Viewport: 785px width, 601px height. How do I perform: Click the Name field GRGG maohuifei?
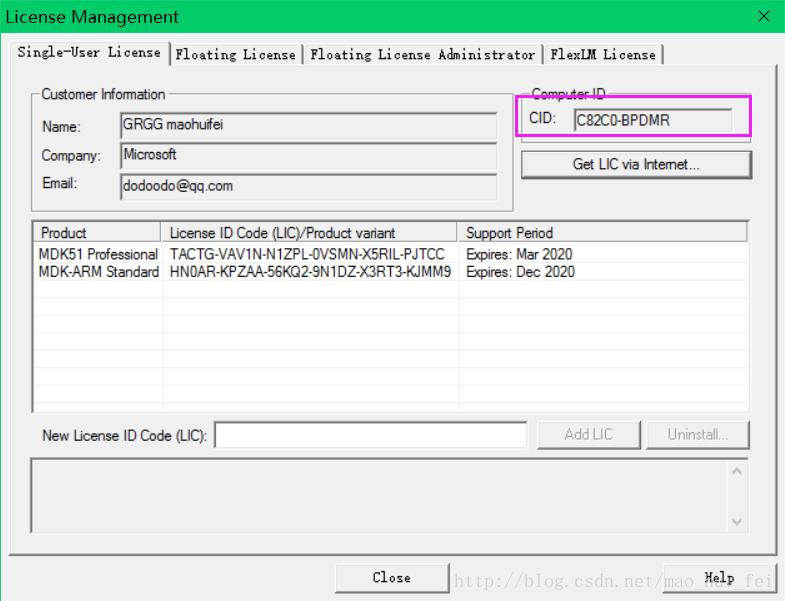309,125
